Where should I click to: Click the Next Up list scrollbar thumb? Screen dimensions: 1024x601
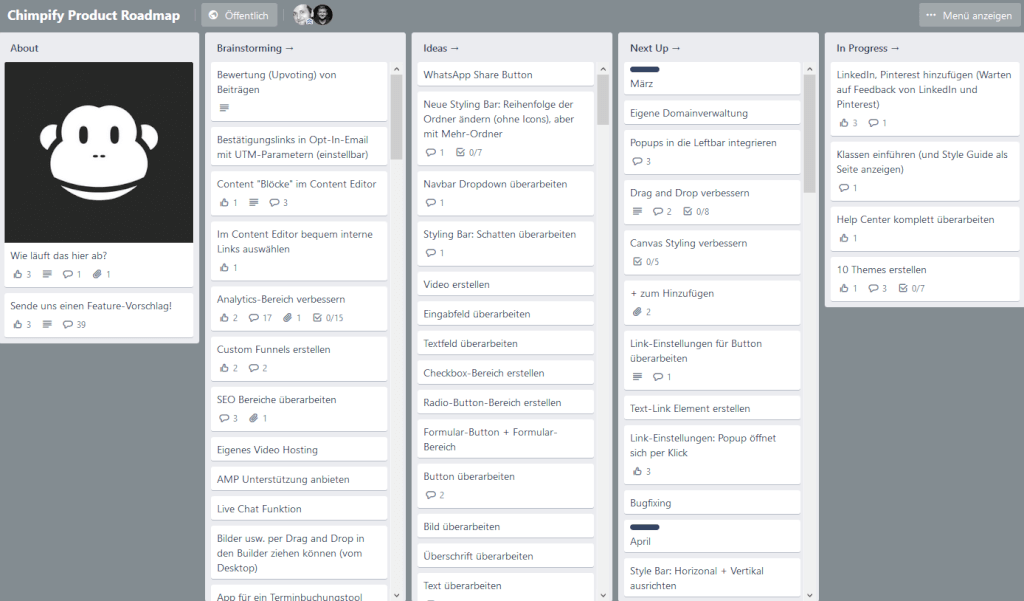pos(809,133)
